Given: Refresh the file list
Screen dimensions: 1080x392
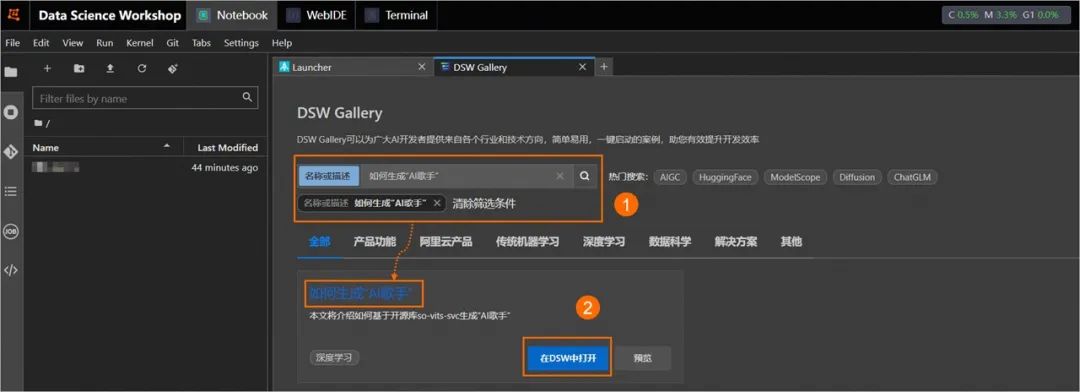Looking at the screenshot, I should point(141,68).
